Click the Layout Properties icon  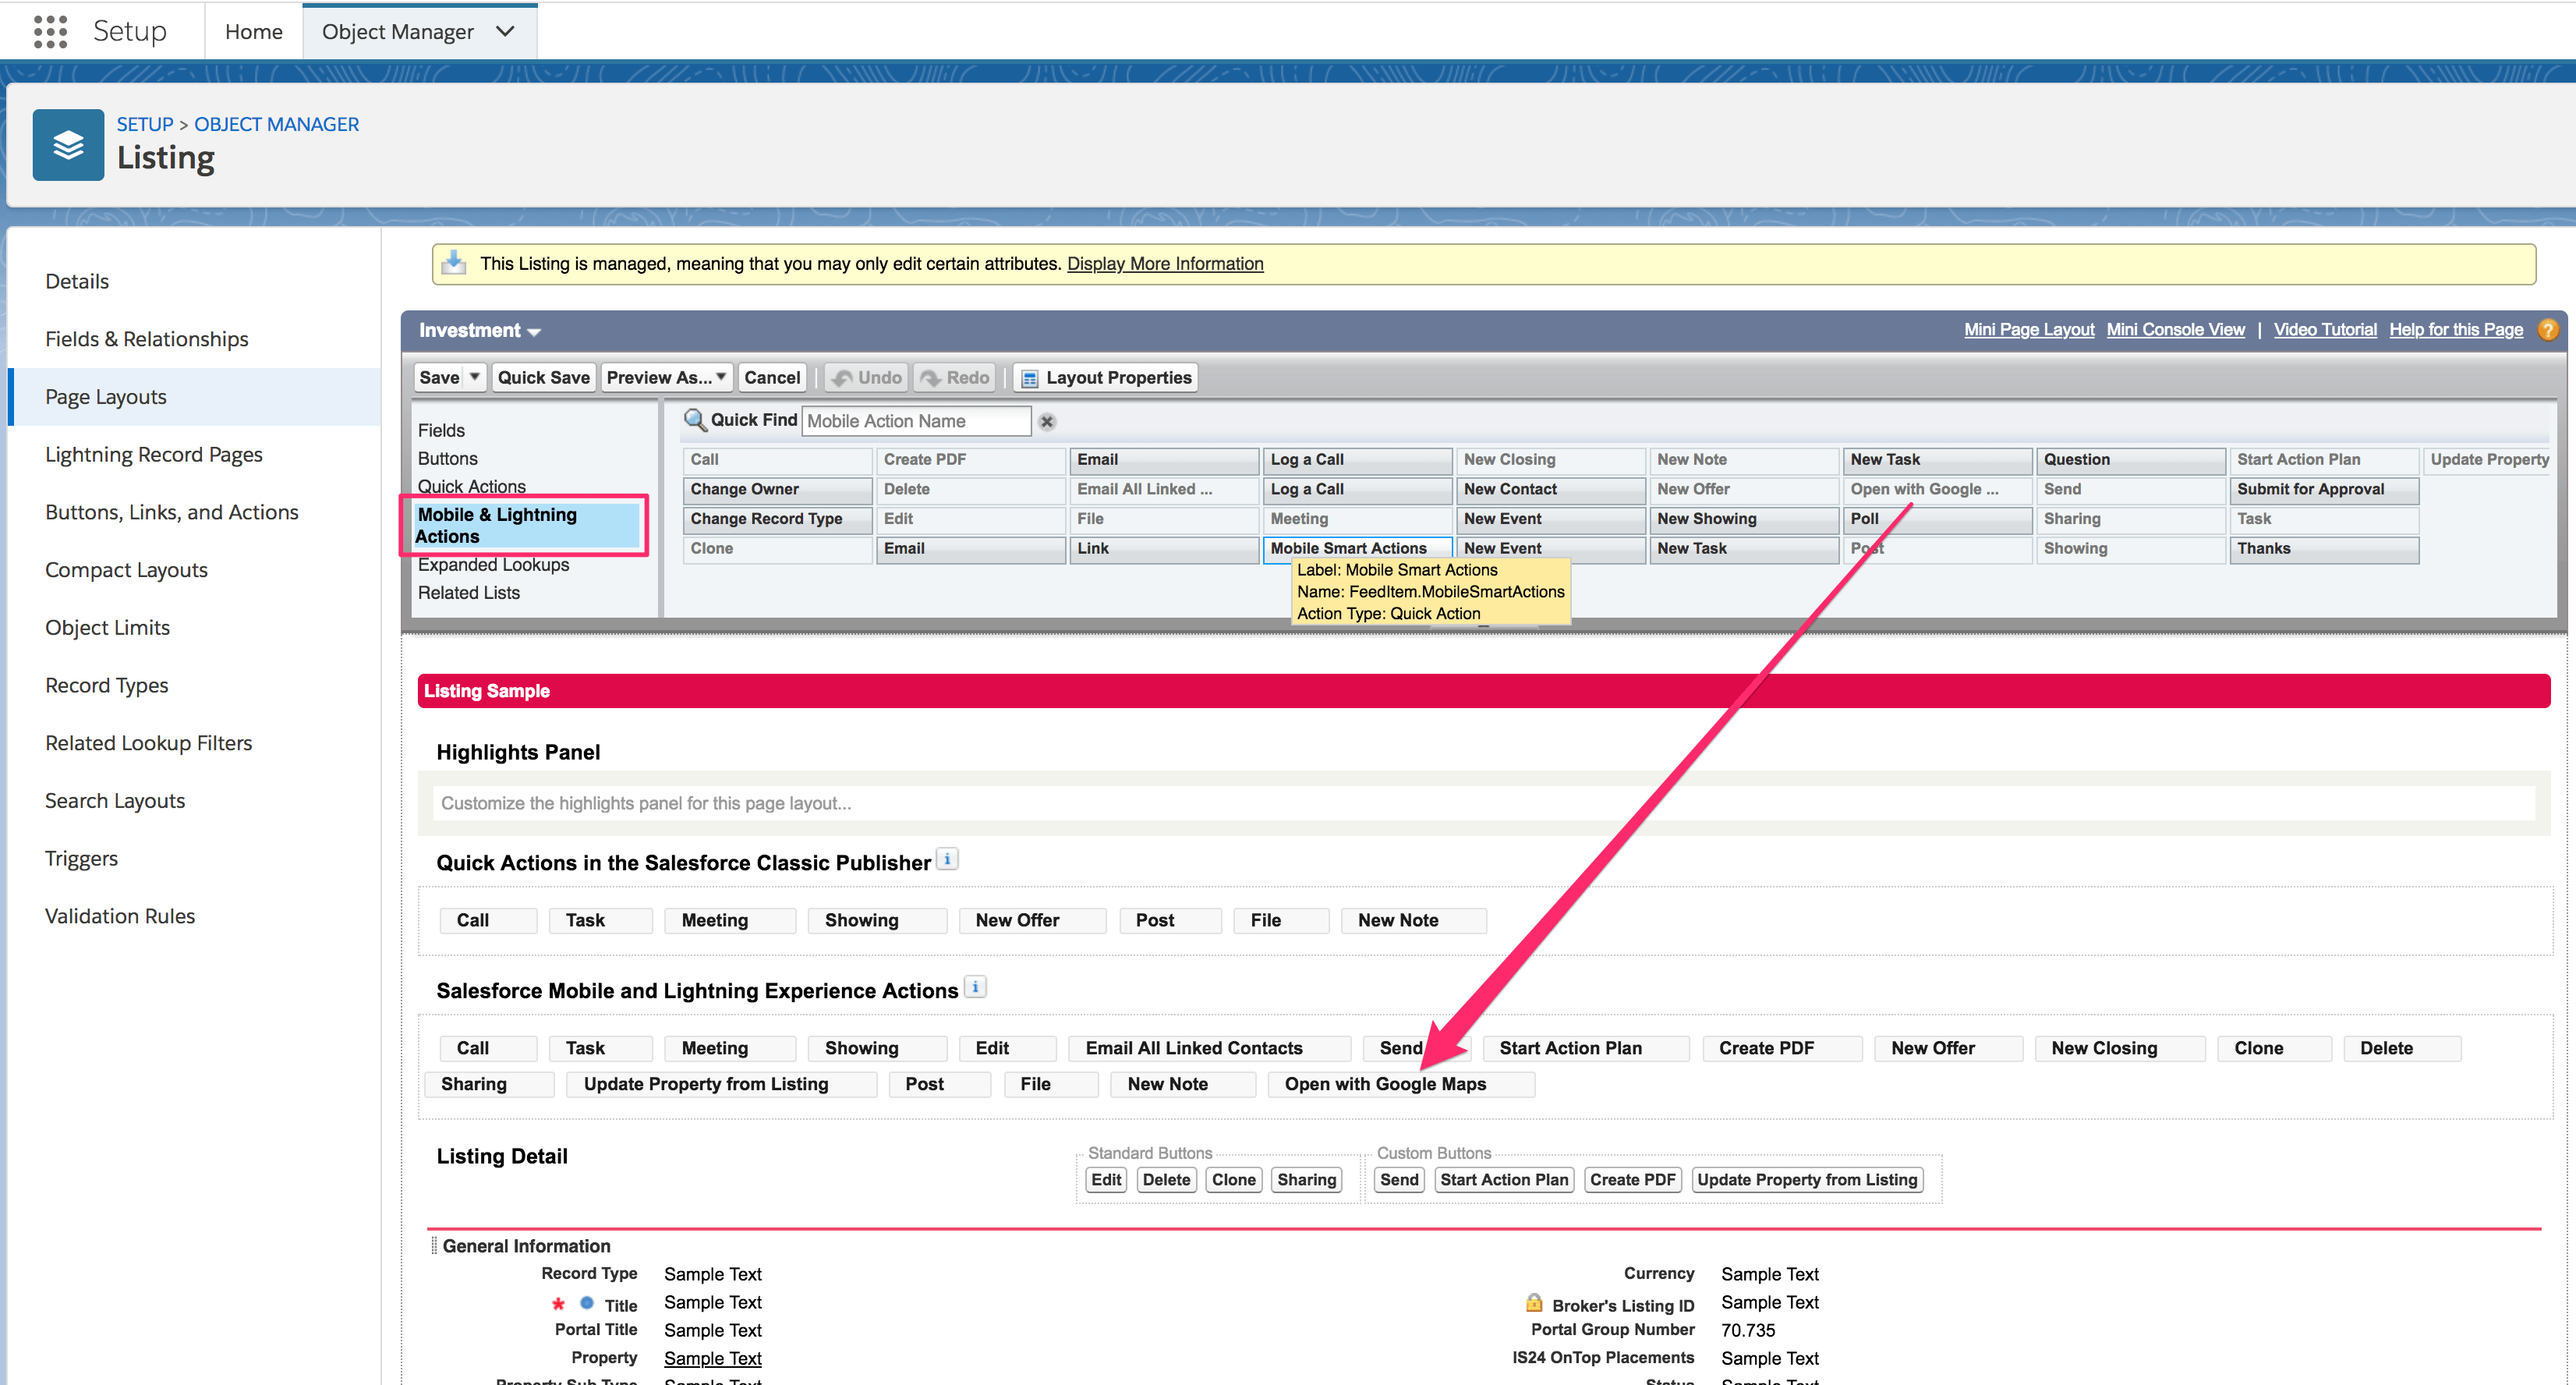pyautogui.click(x=1030, y=378)
